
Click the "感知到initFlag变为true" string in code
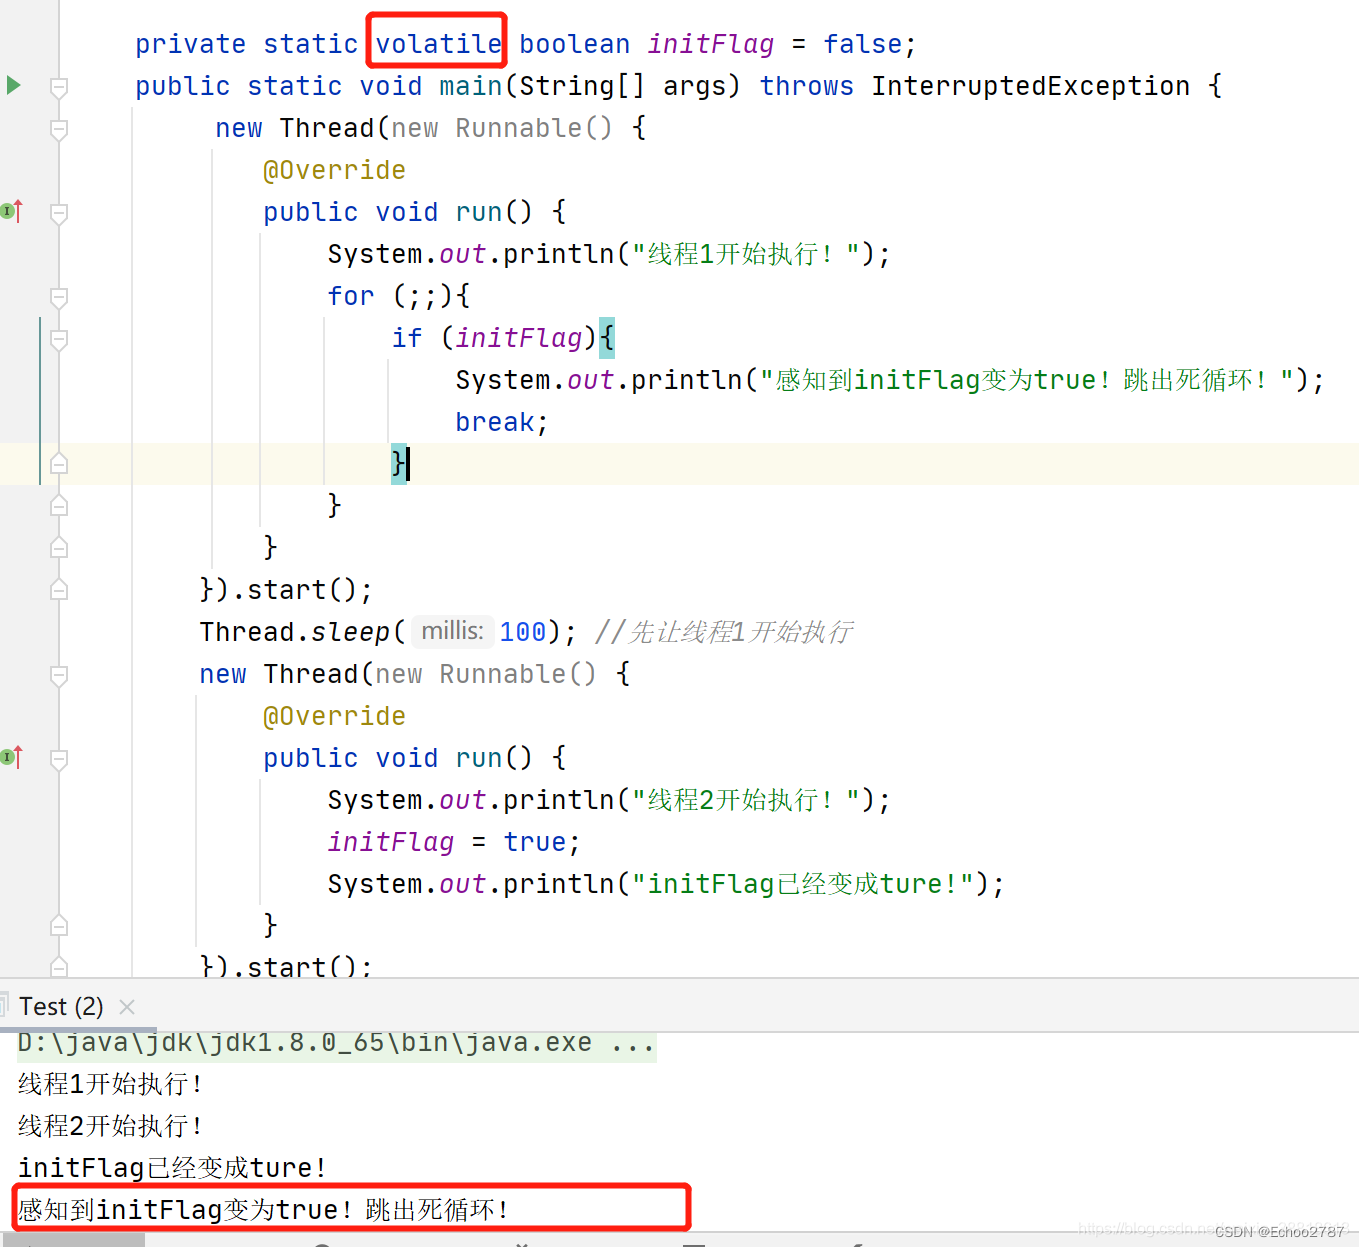click(x=1027, y=380)
